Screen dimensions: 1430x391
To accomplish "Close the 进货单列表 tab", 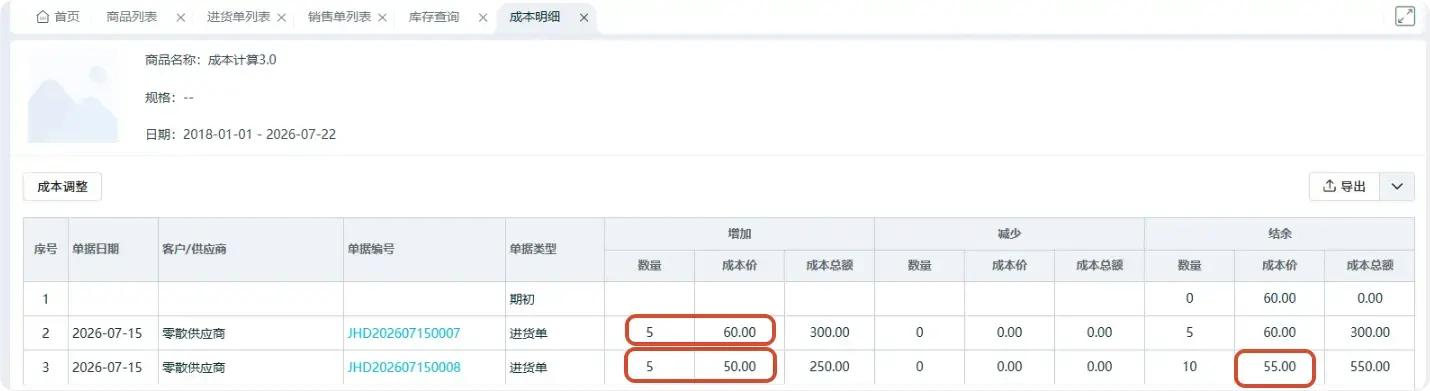I will click(x=281, y=18).
